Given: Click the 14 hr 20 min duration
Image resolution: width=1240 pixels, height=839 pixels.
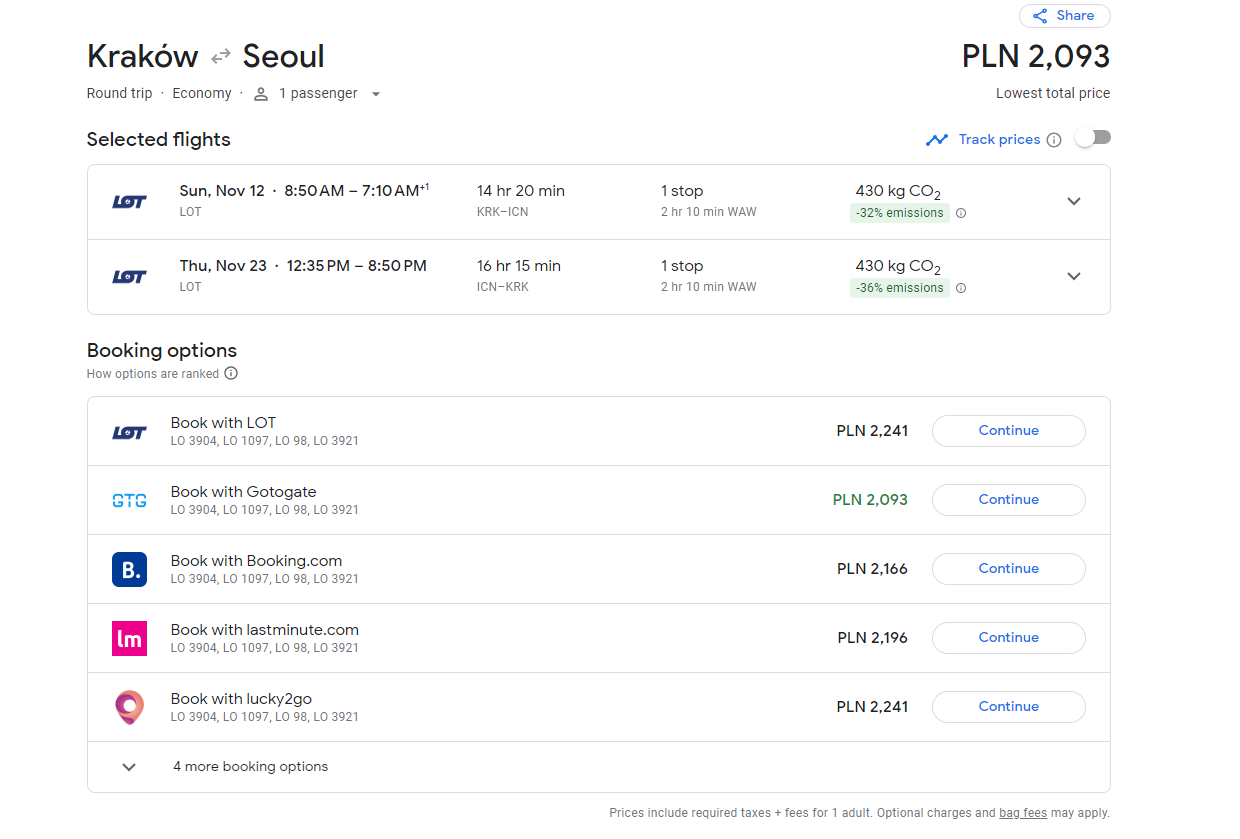Looking at the screenshot, I should [520, 191].
